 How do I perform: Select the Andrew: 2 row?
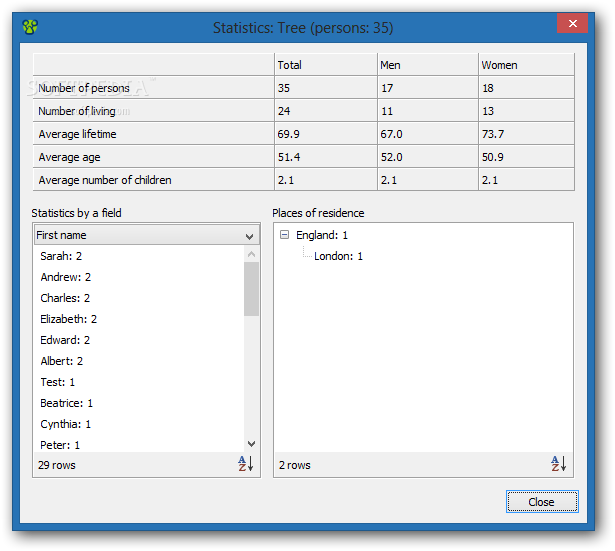[139, 277]
